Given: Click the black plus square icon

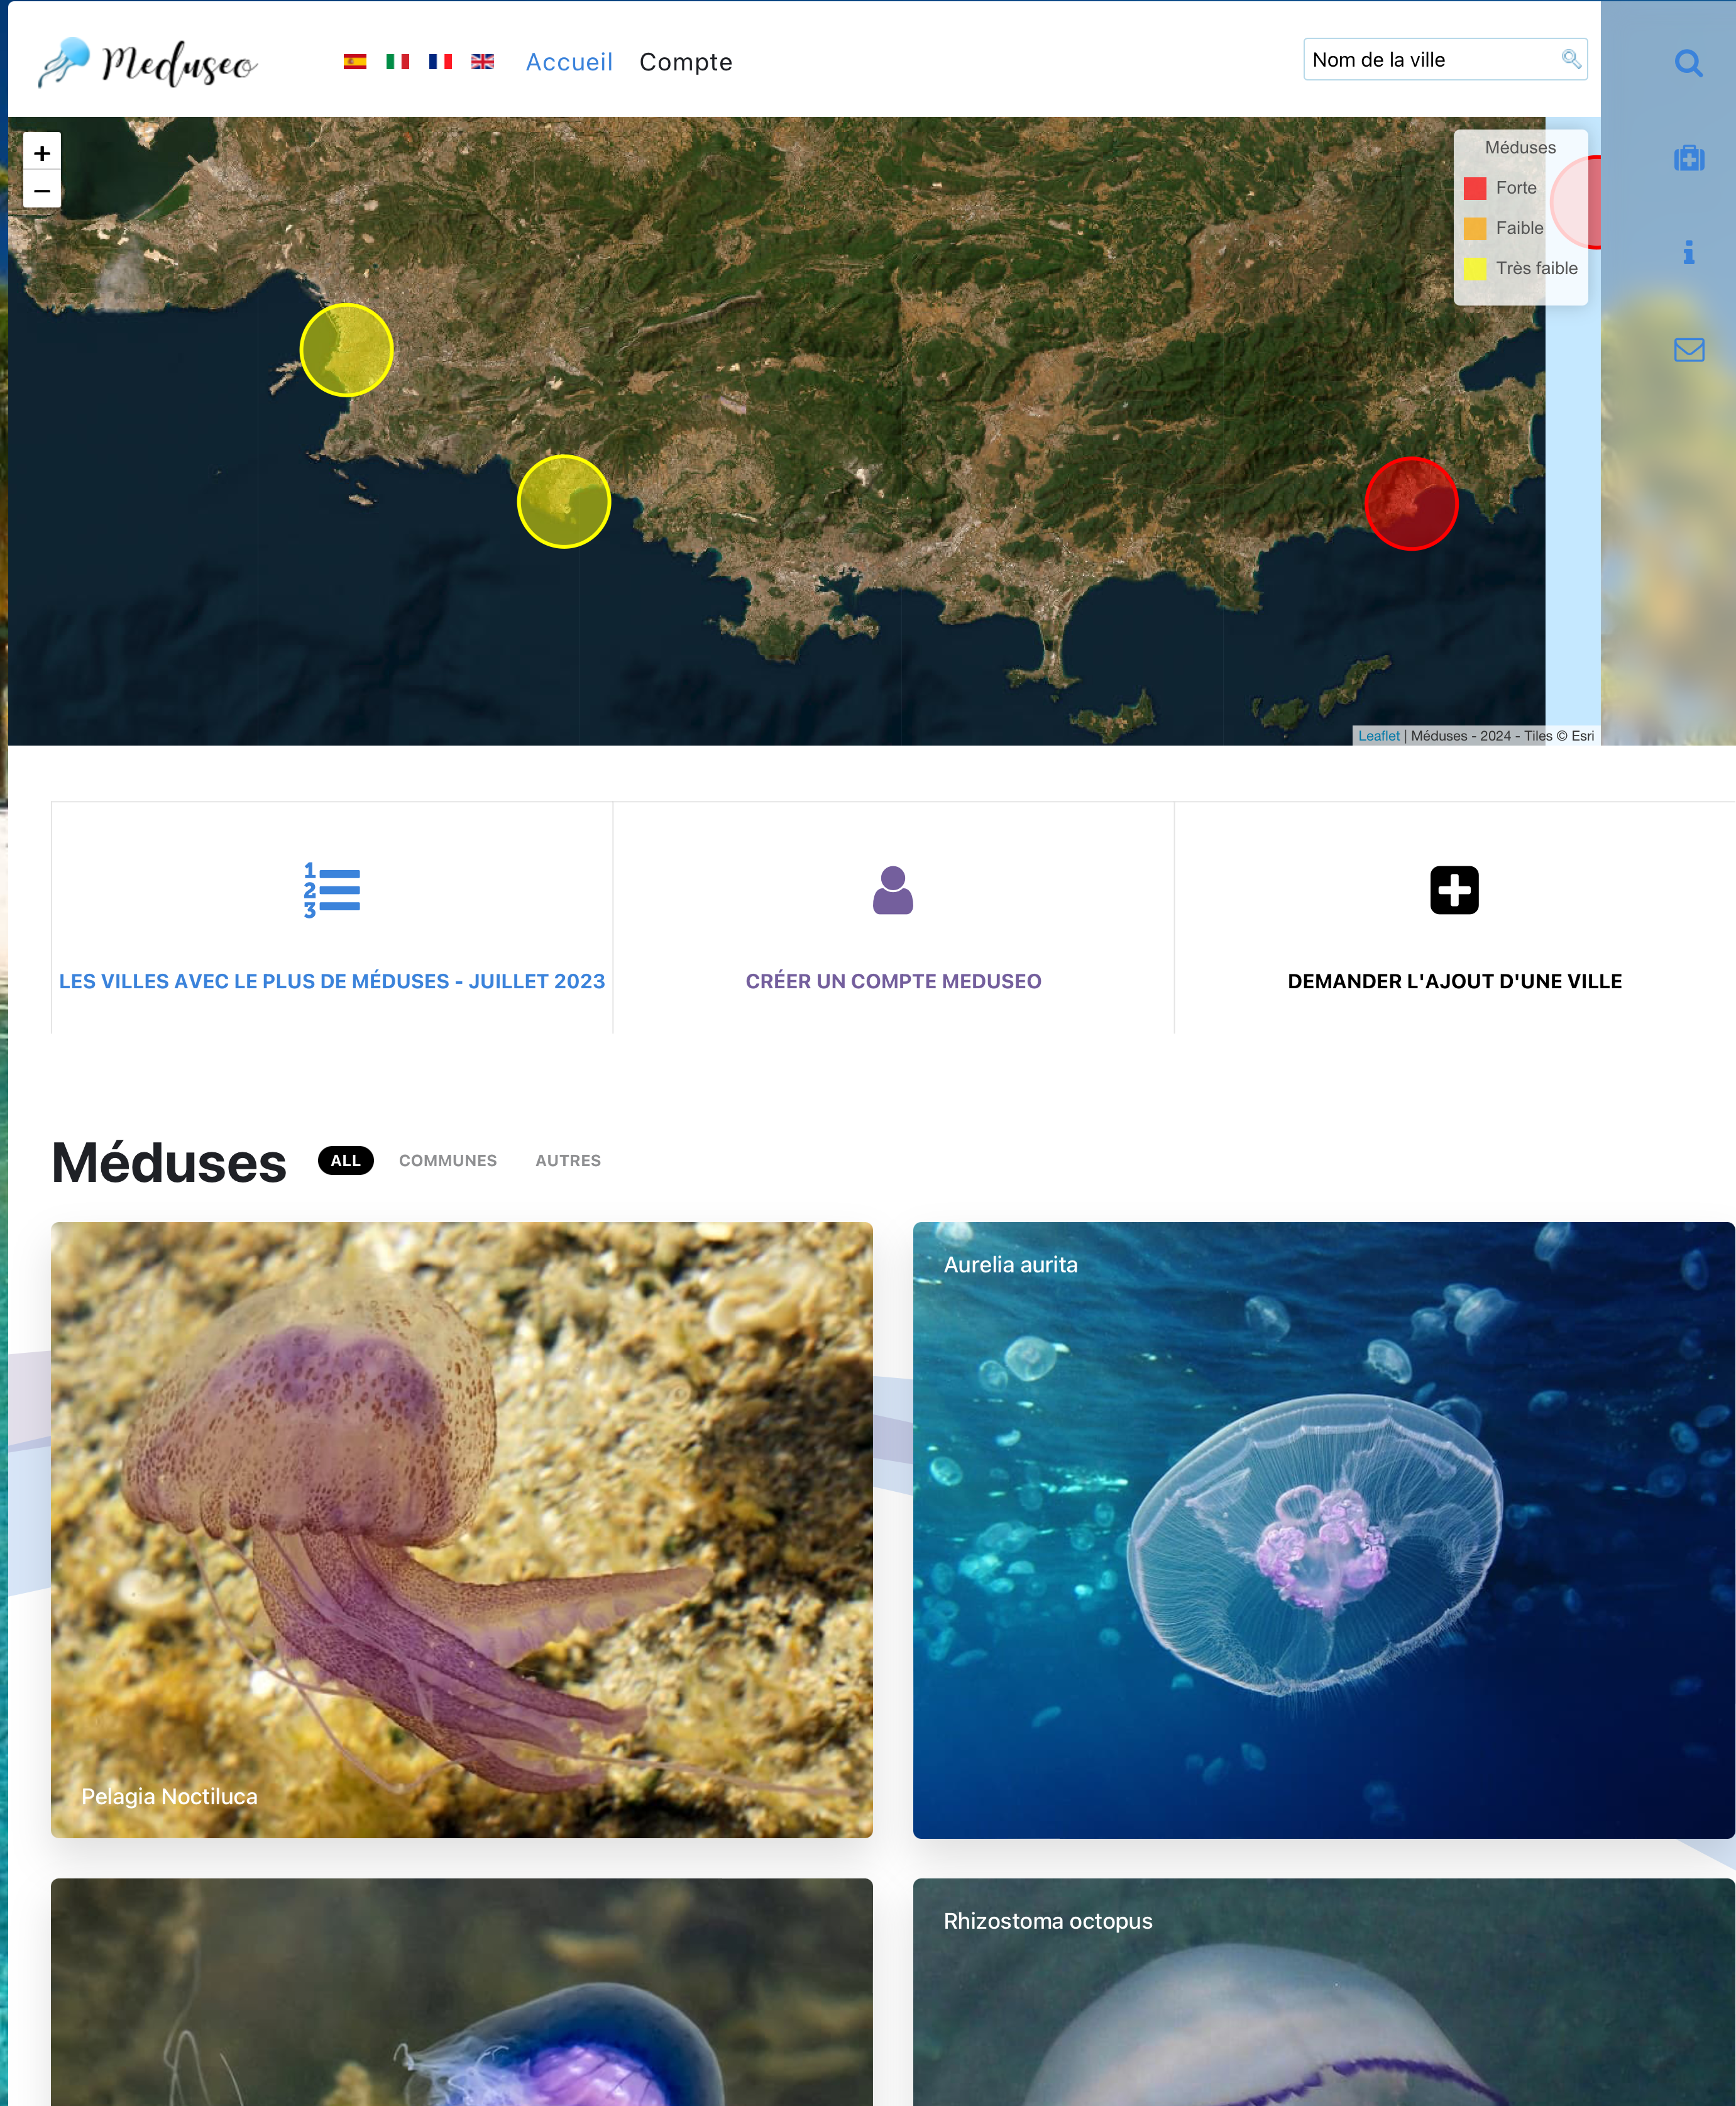Looking at the screenshot, I should (1455, 890).
